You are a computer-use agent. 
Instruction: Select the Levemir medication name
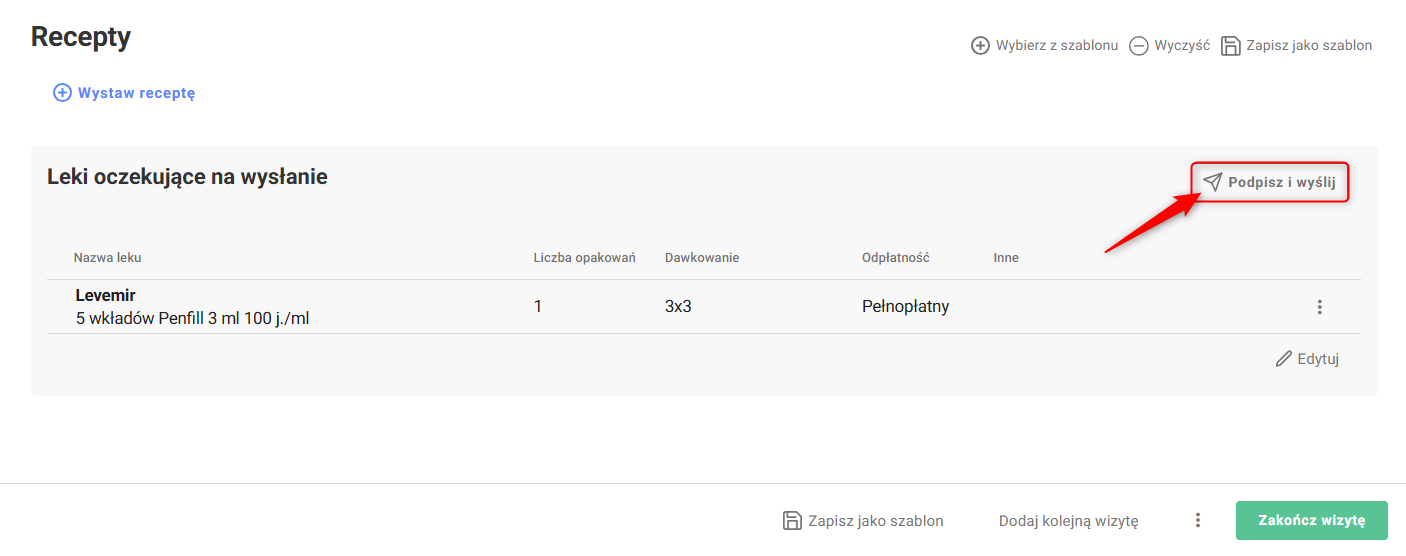105,296
